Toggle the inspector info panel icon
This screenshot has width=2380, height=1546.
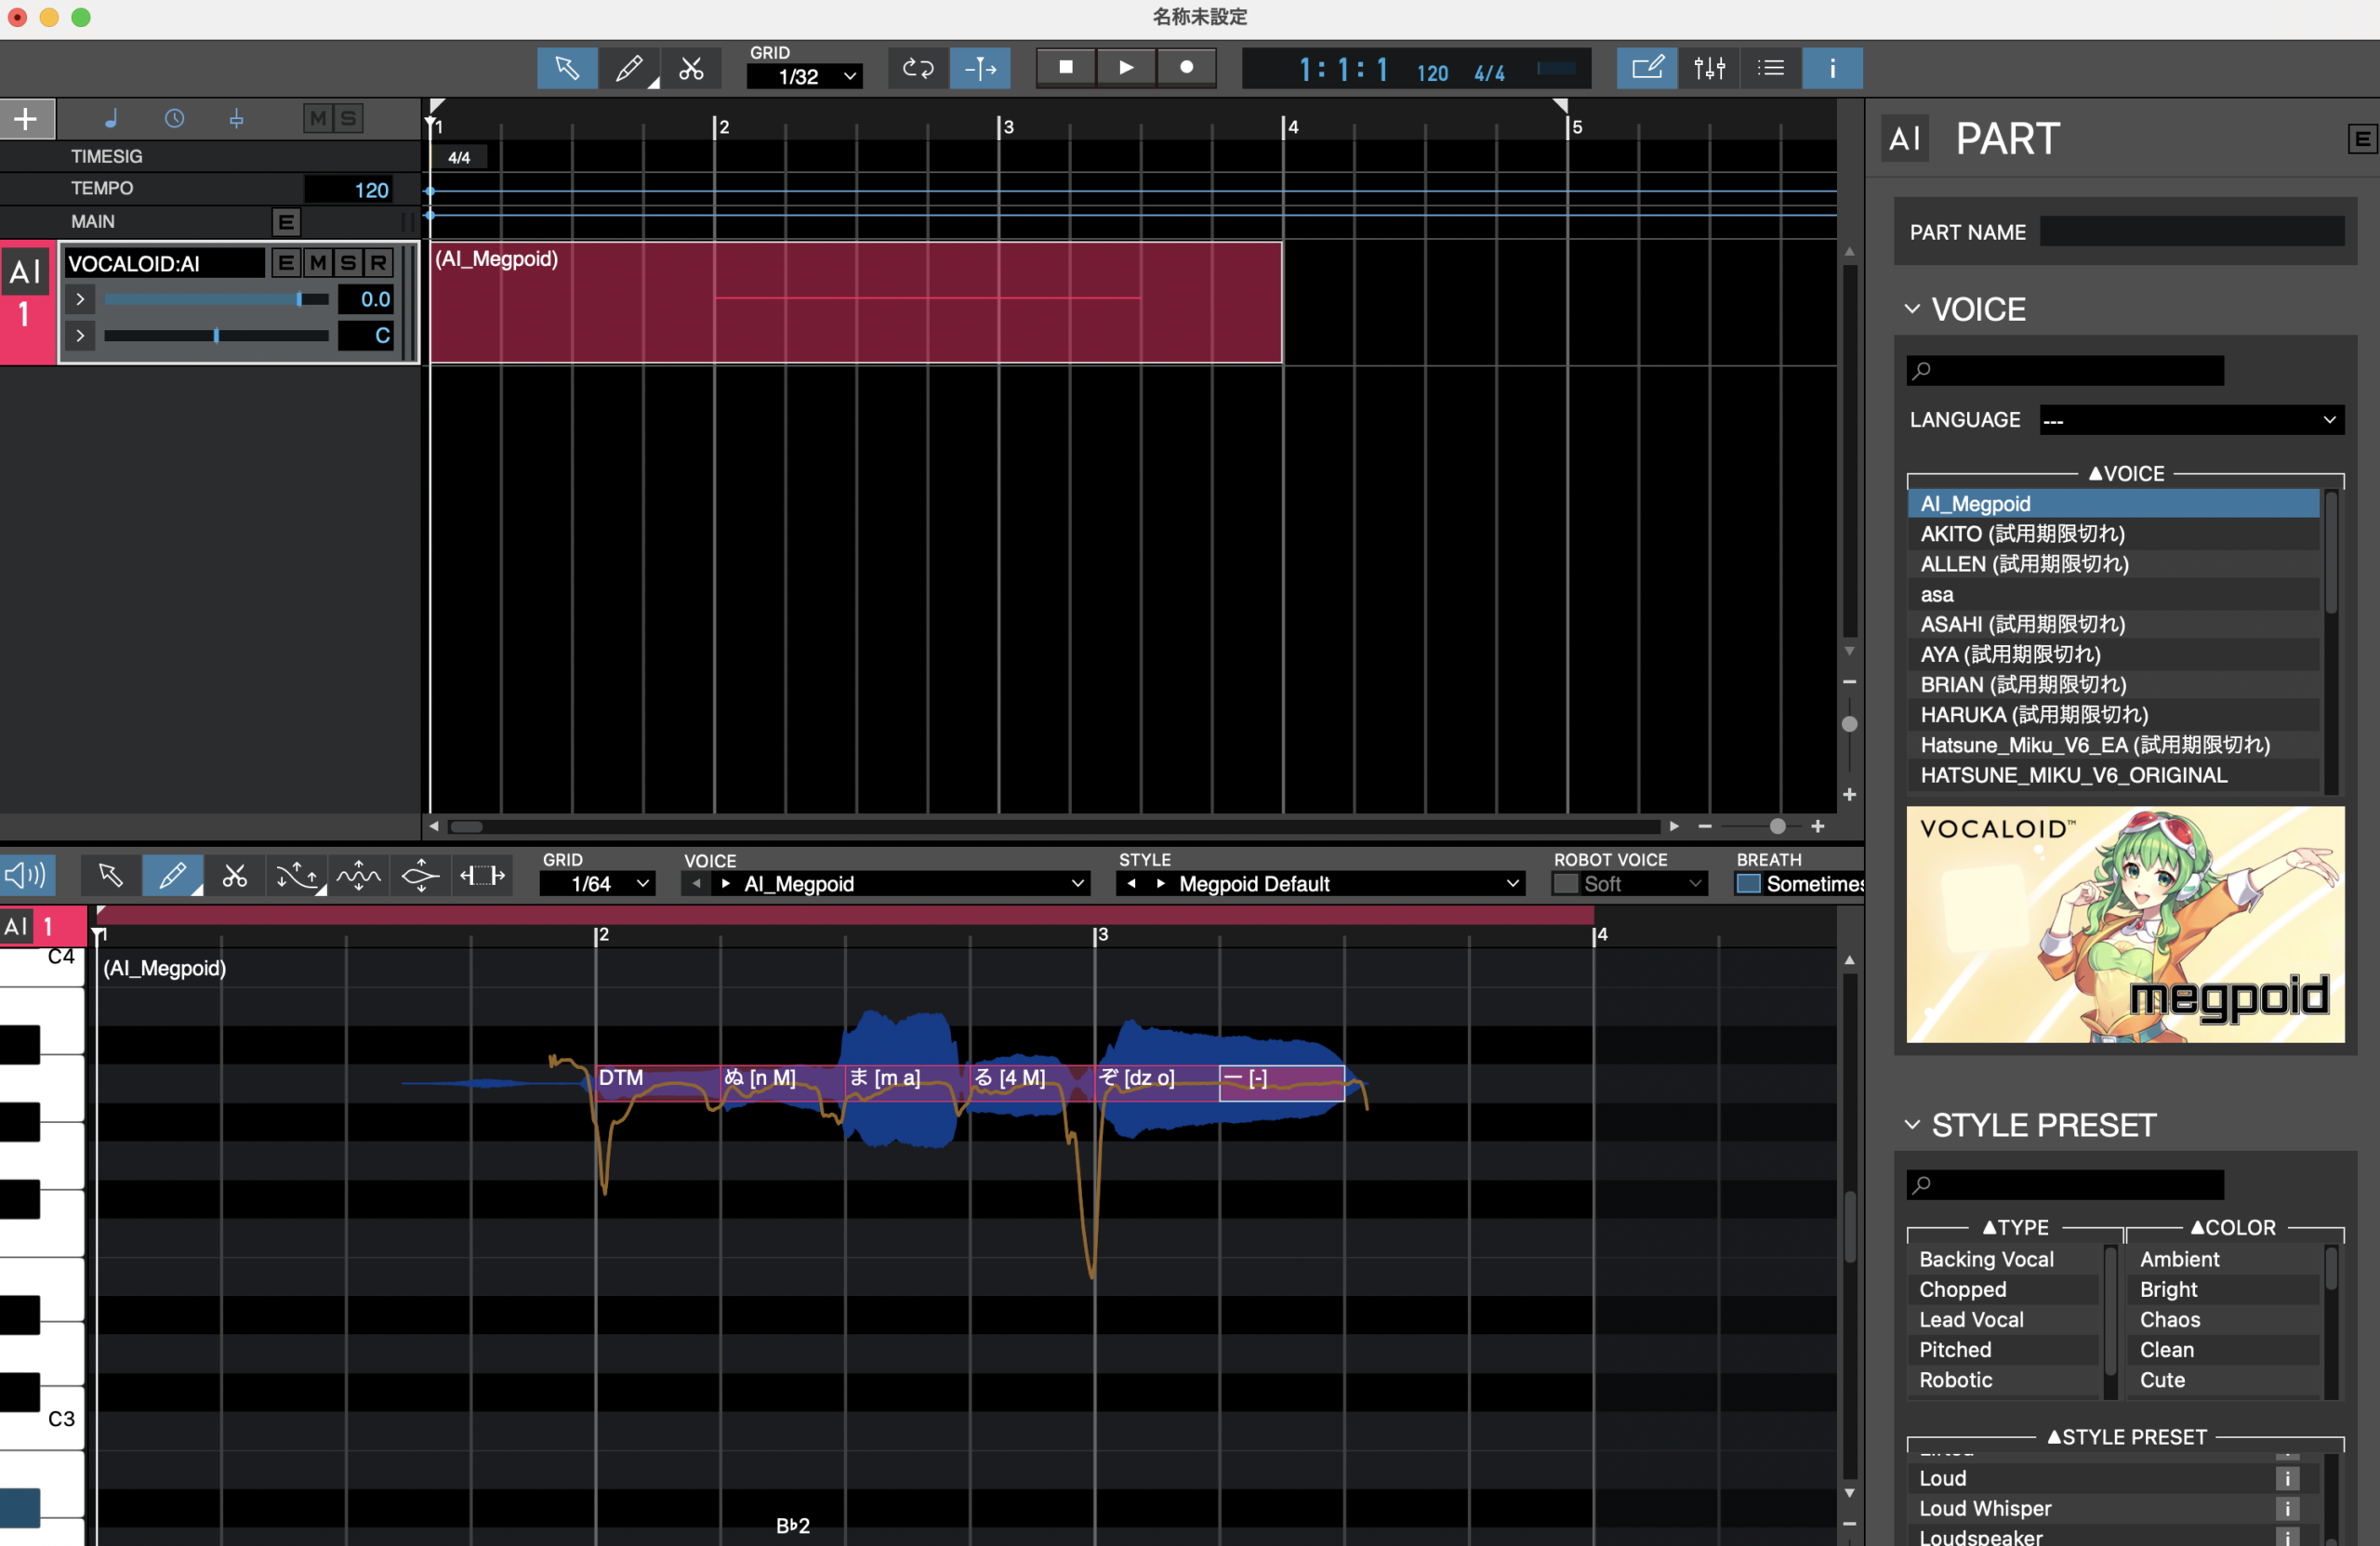click(1832, 68)
